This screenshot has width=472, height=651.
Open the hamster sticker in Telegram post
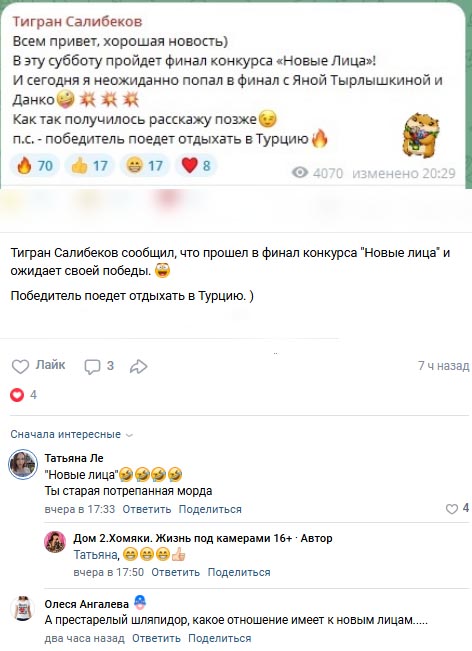click(x=420, y=135)
